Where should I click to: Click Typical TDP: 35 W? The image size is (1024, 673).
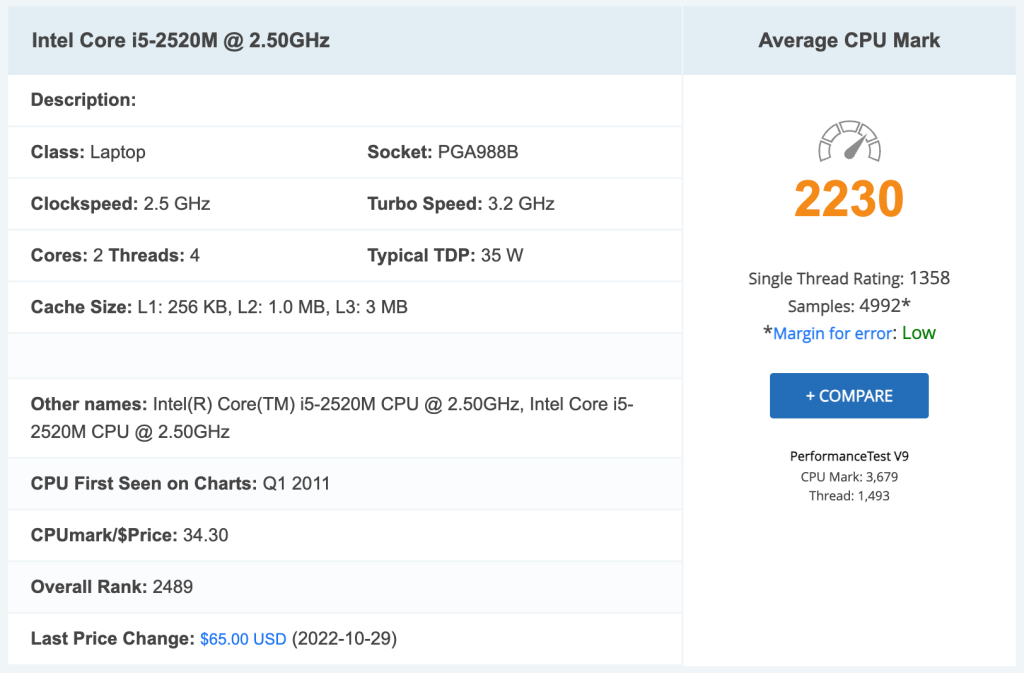pyautogui.click(x=445, y=255)
